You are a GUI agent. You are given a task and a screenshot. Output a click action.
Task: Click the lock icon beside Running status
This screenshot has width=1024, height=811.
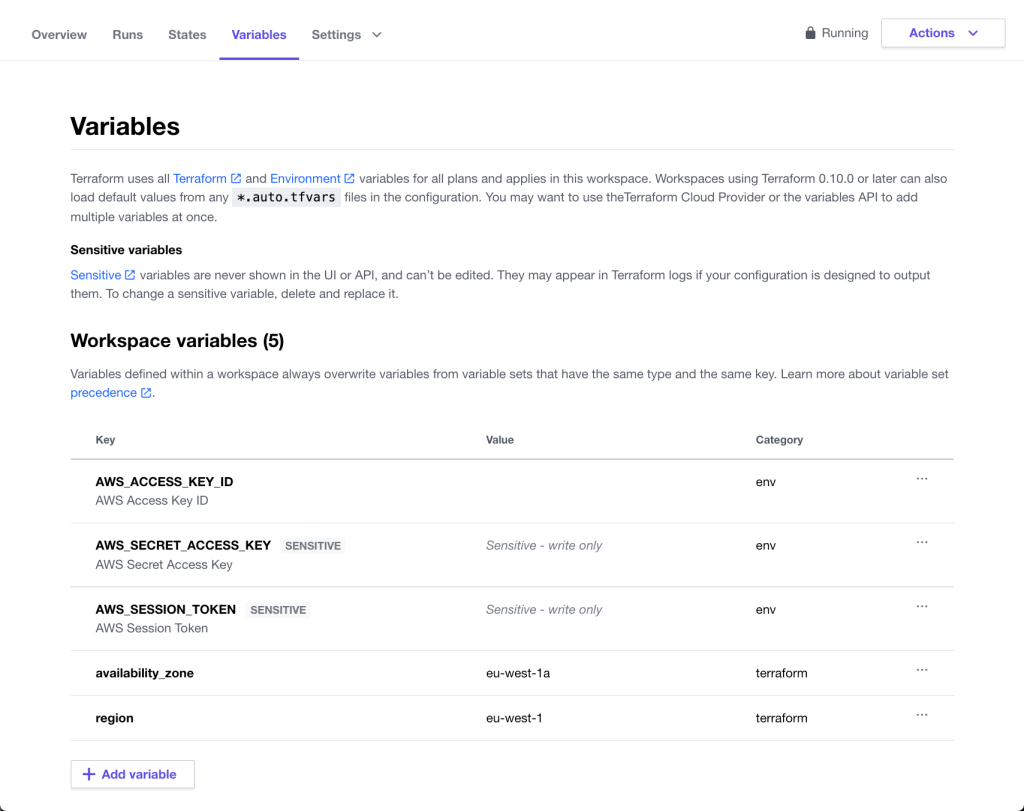810,33
